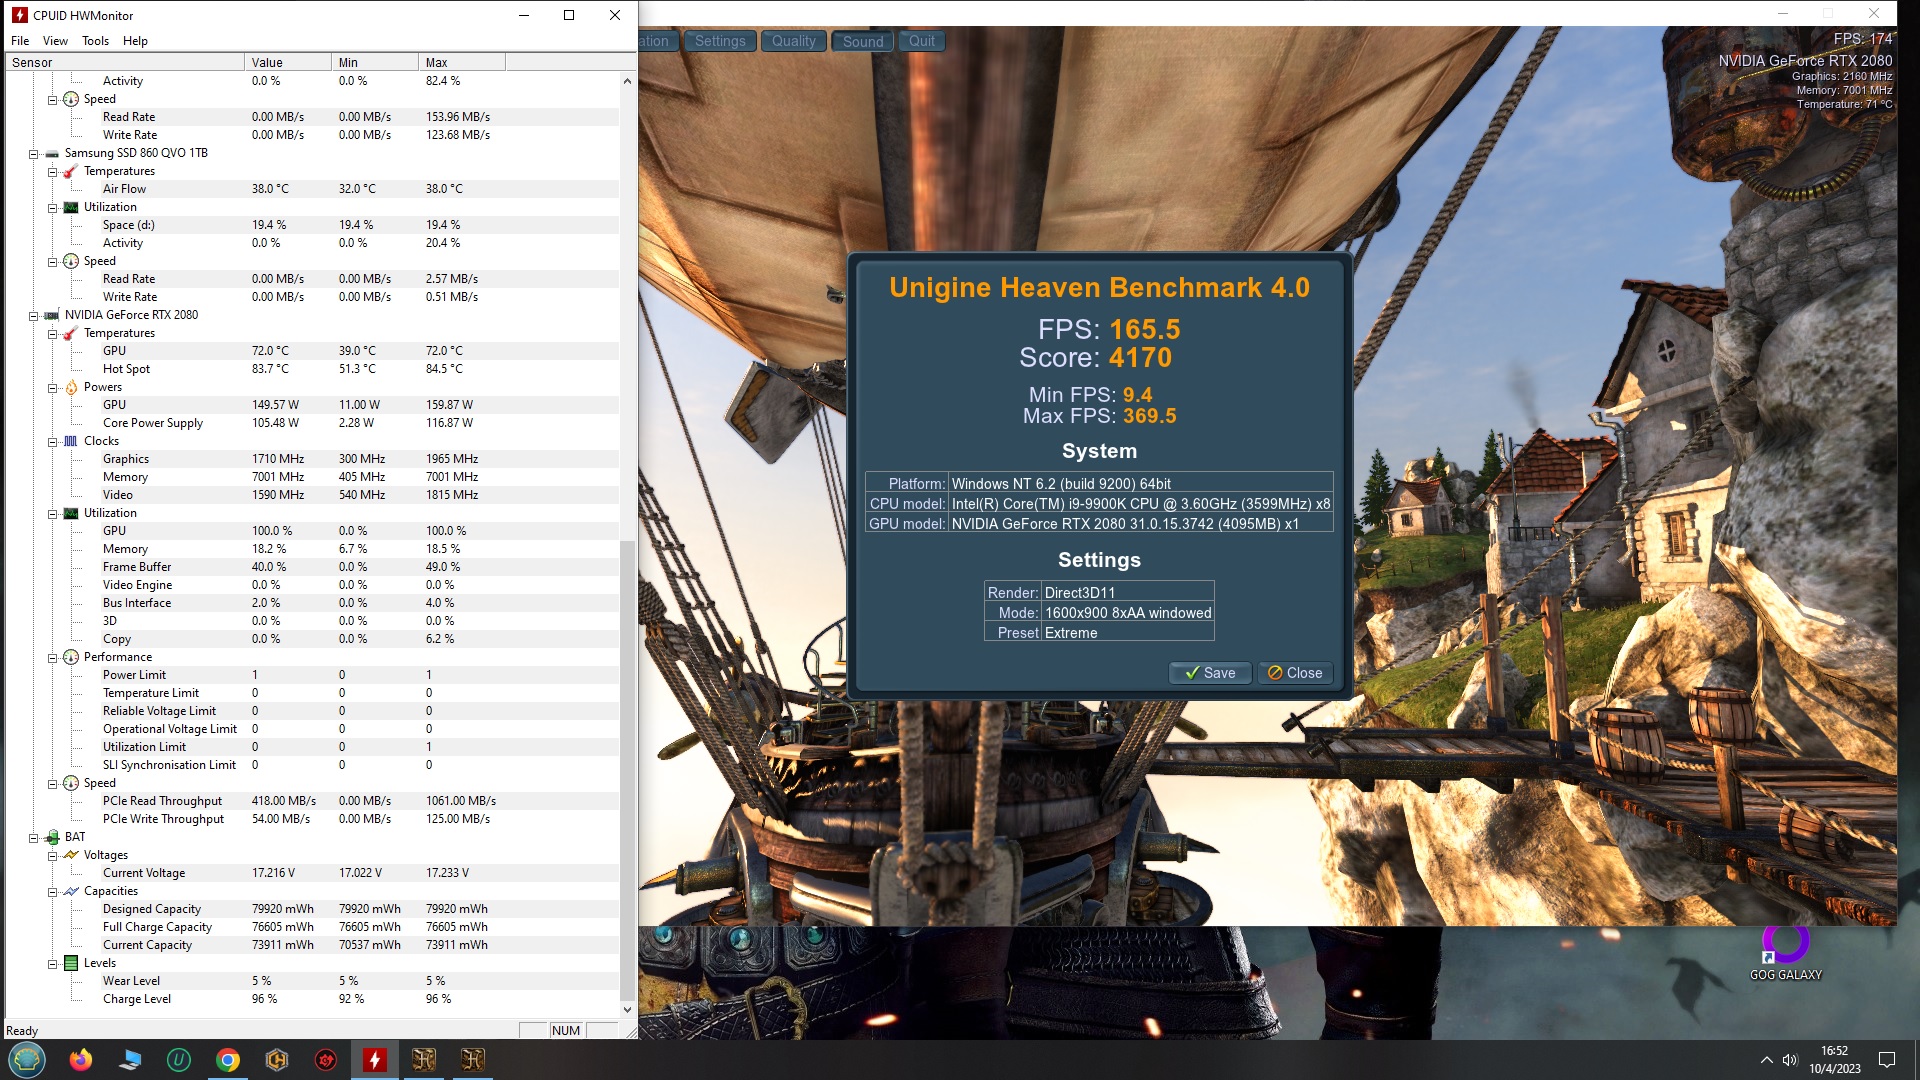Viewport: 1920px width, 1080px height.
Task: Collapse GPU Utilization section
Action: pos(52,514)
